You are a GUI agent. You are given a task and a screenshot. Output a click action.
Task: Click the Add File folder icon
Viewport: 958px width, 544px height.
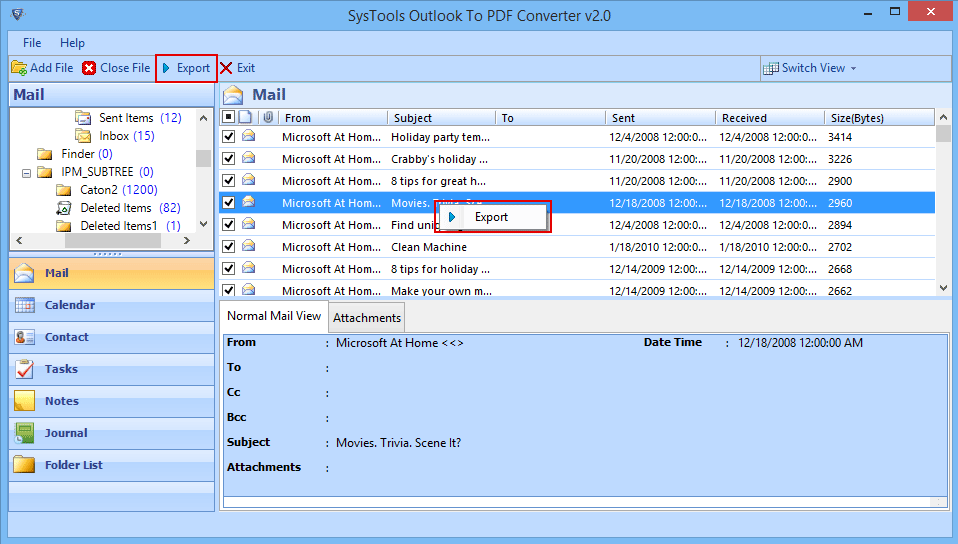point(19,68)
